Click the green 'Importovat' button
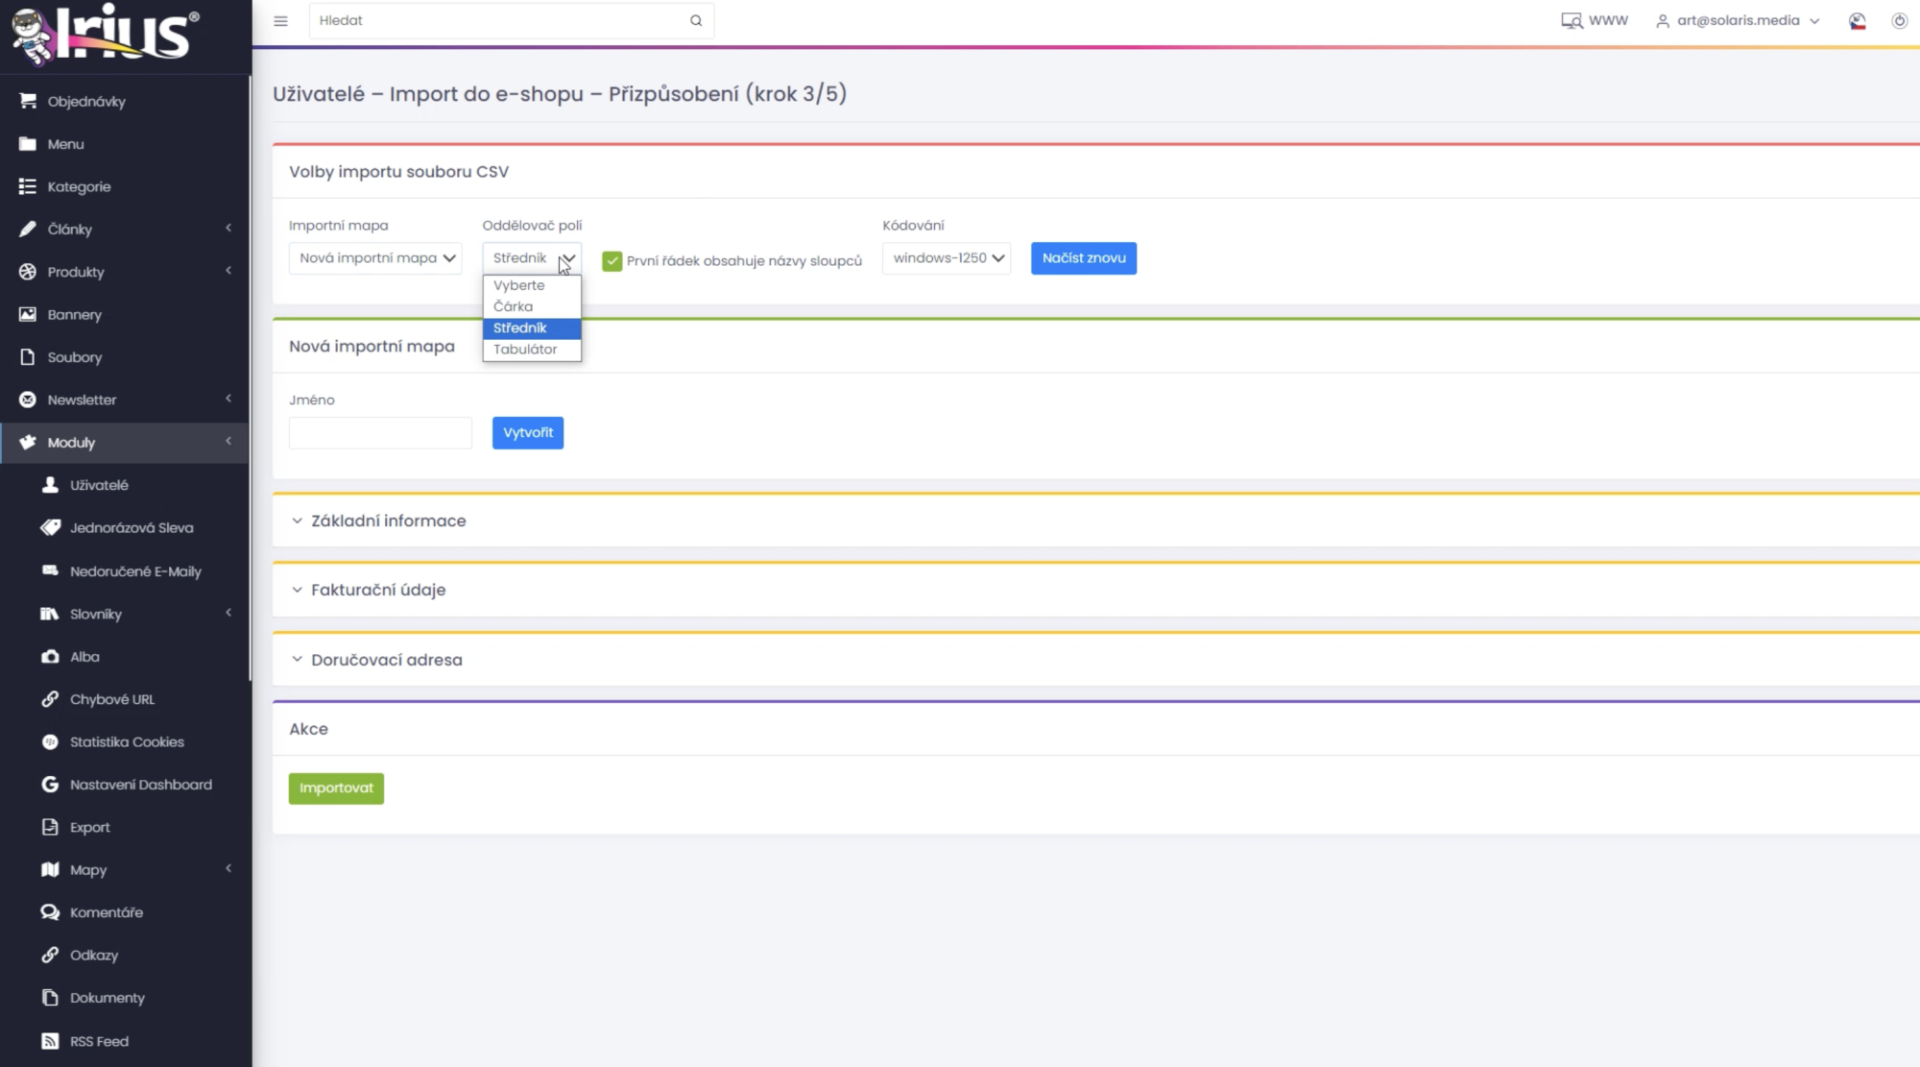 click(336, 788)
